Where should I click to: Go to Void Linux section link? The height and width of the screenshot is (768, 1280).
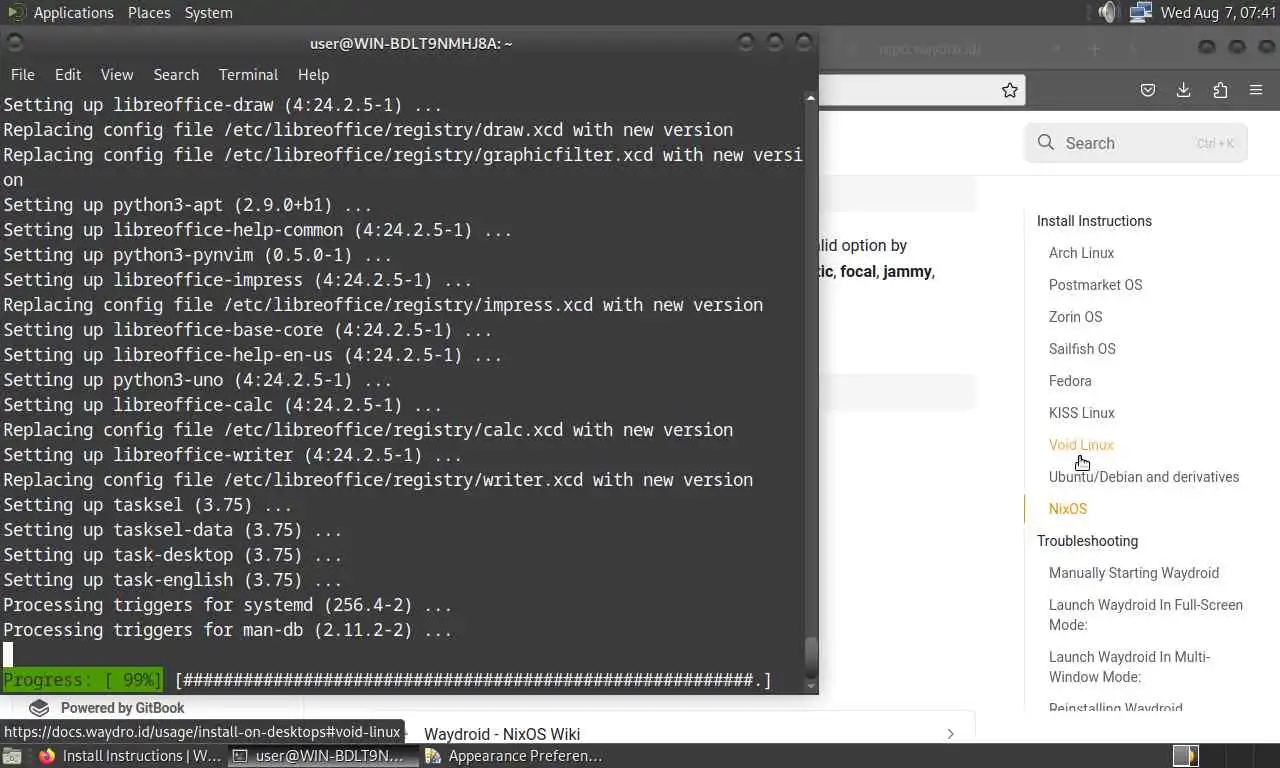pyautogui.click(x=1081, y=445)
